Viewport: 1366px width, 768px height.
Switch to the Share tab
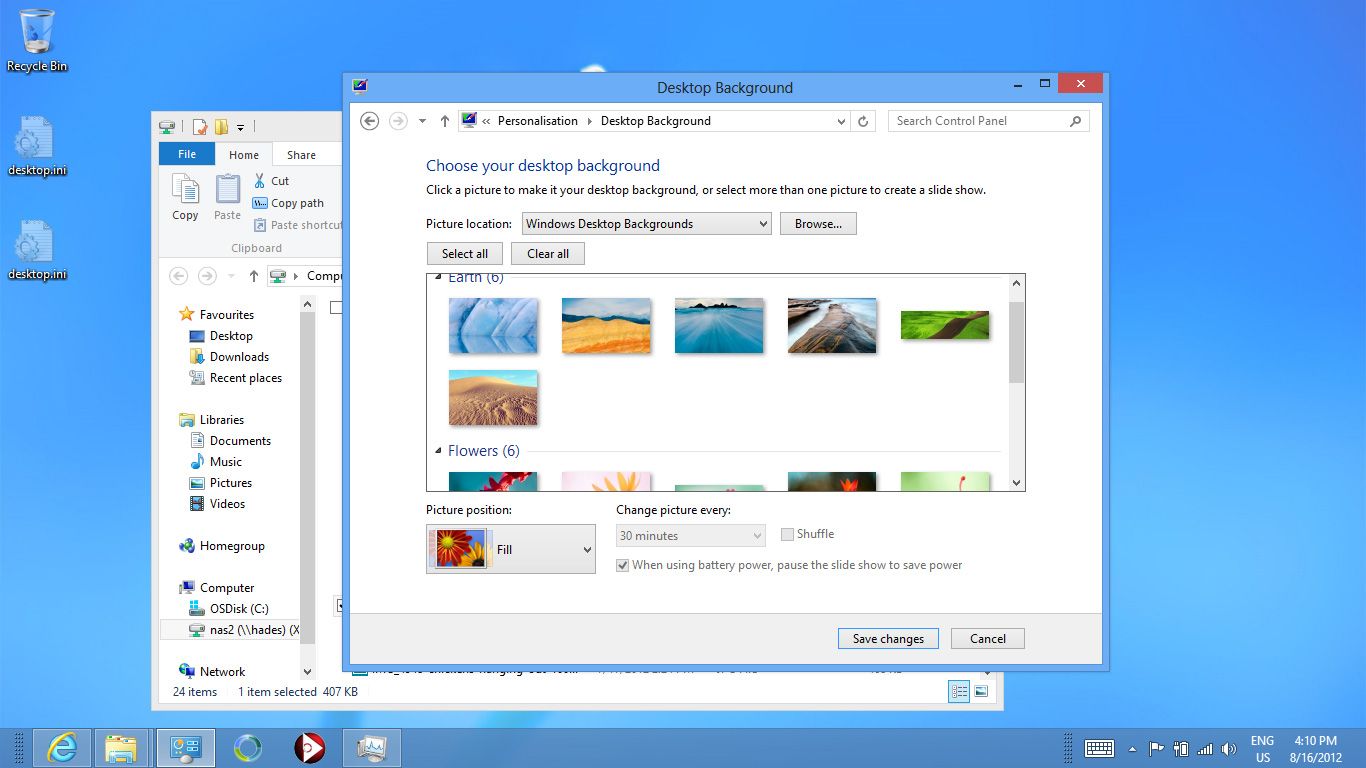point(303,154)
